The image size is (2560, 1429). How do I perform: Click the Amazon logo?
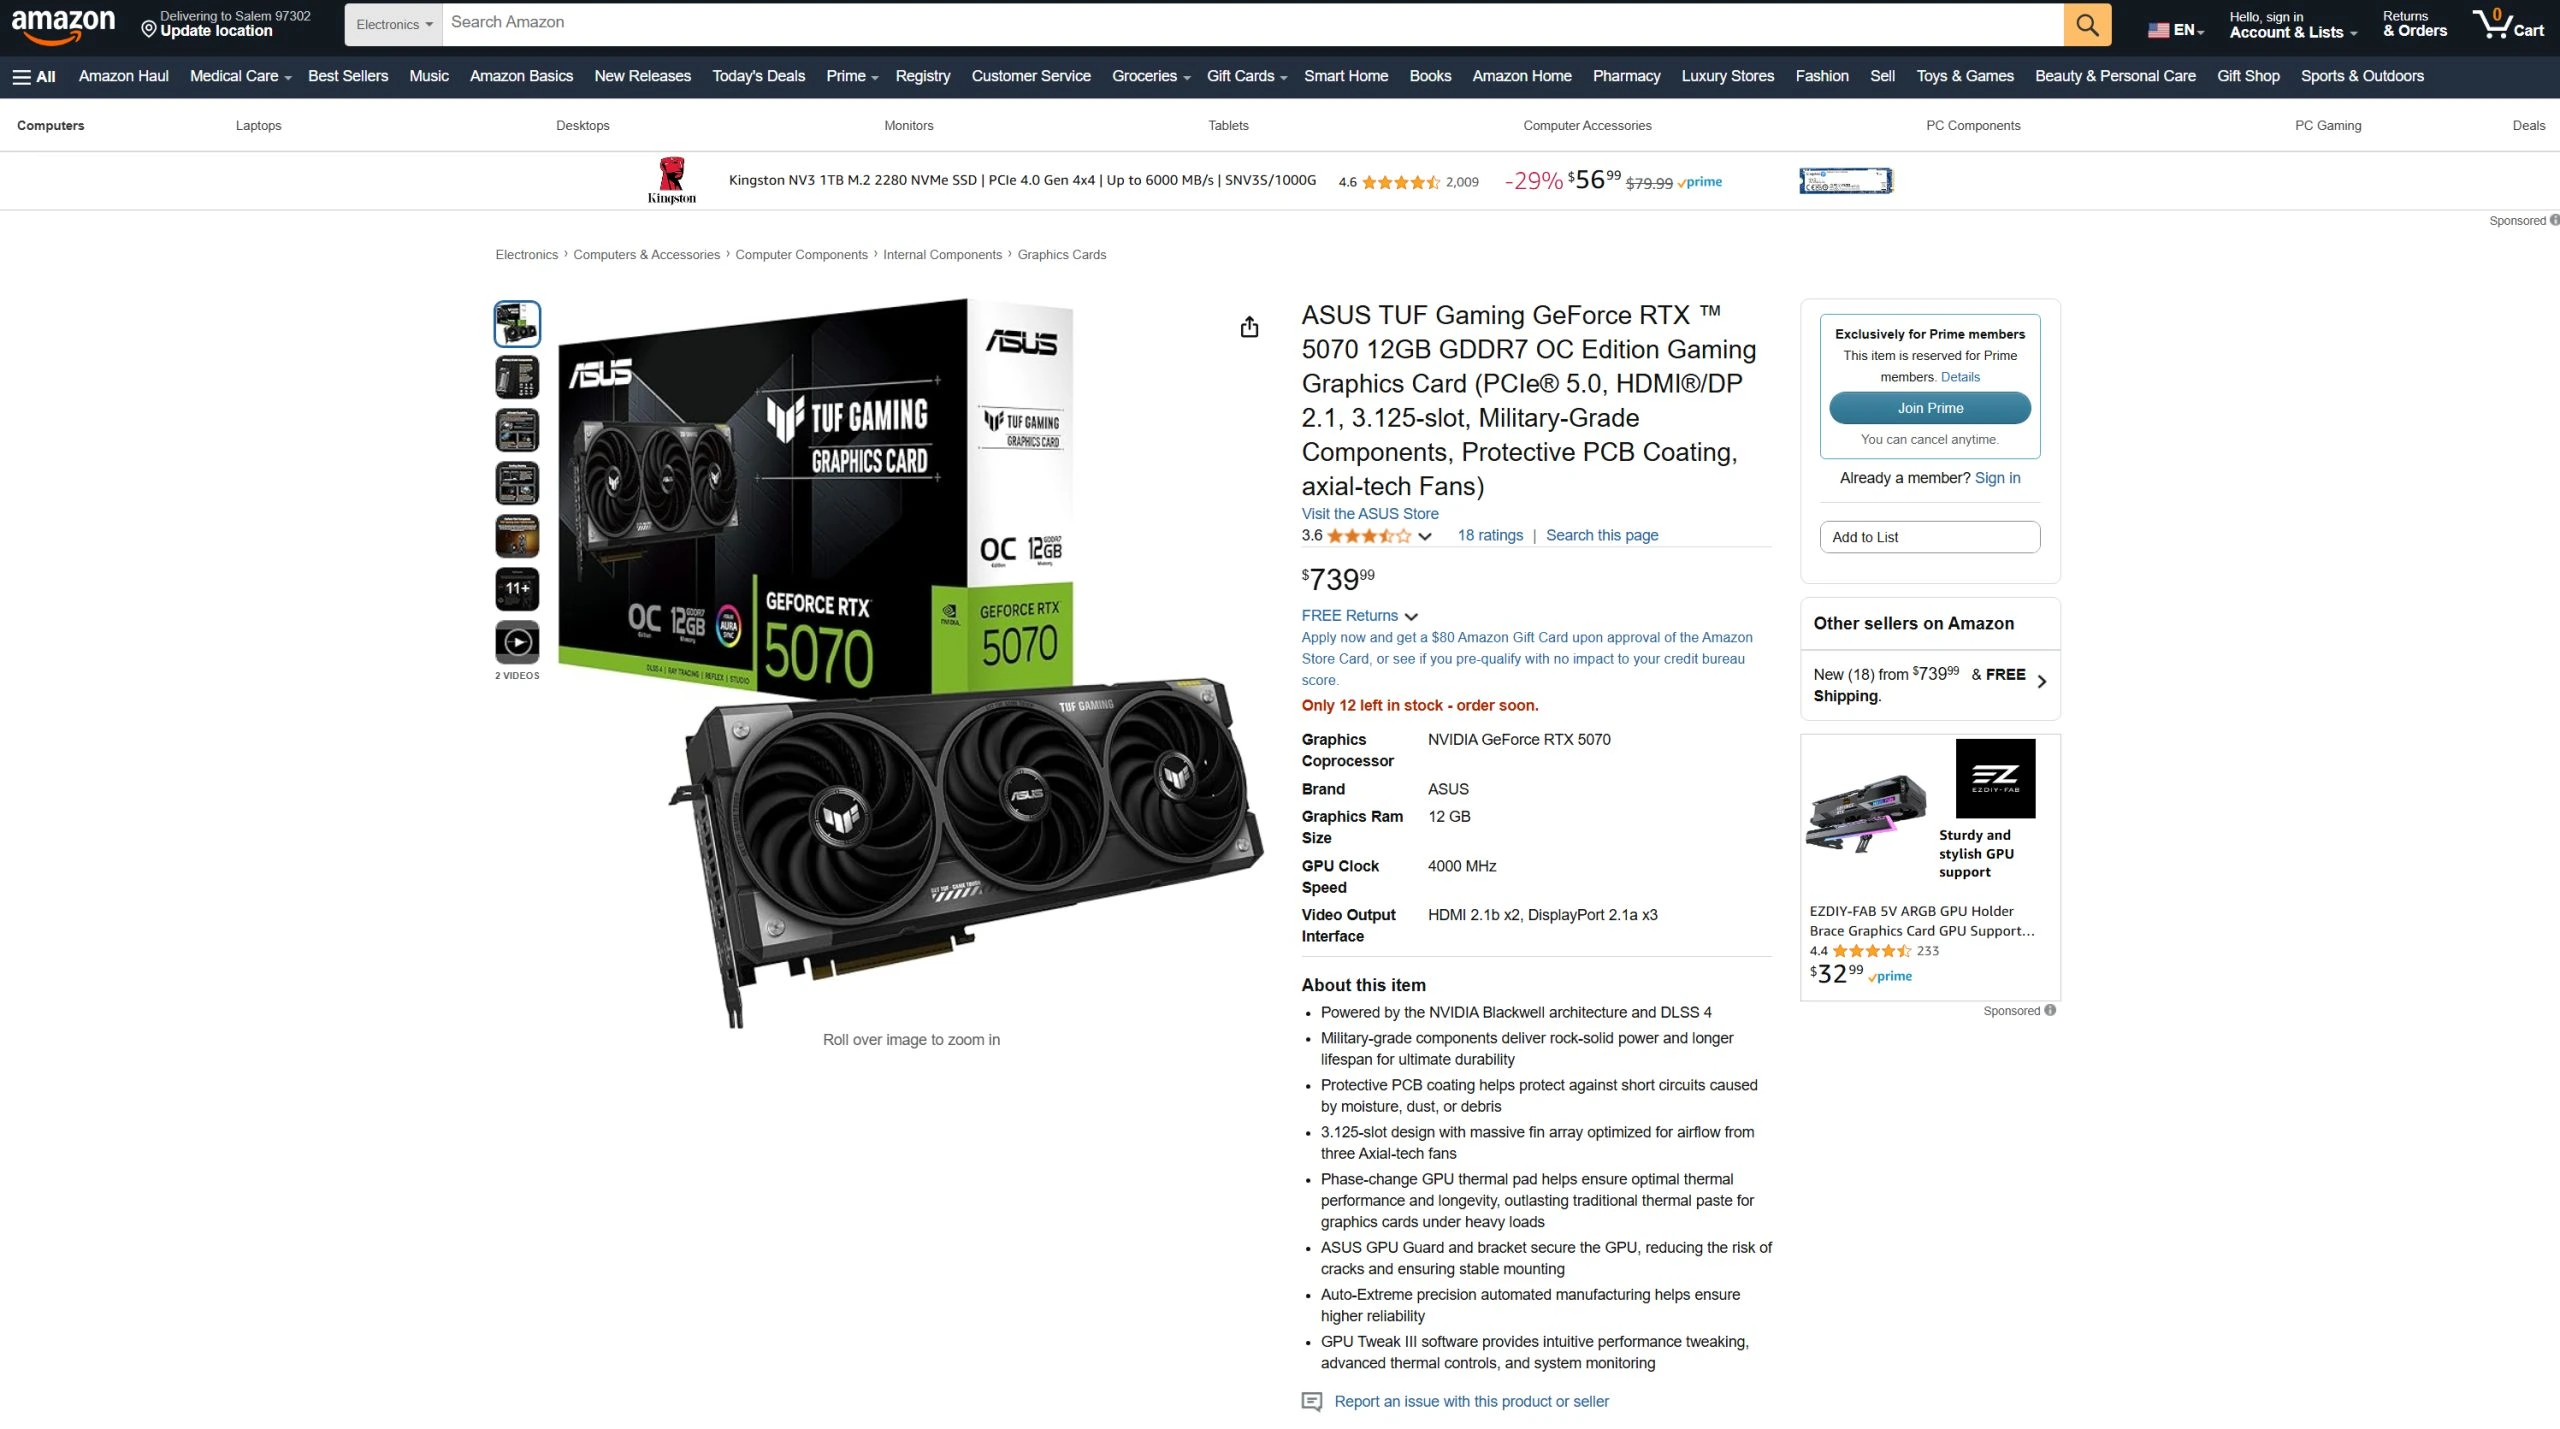[63, 24]
